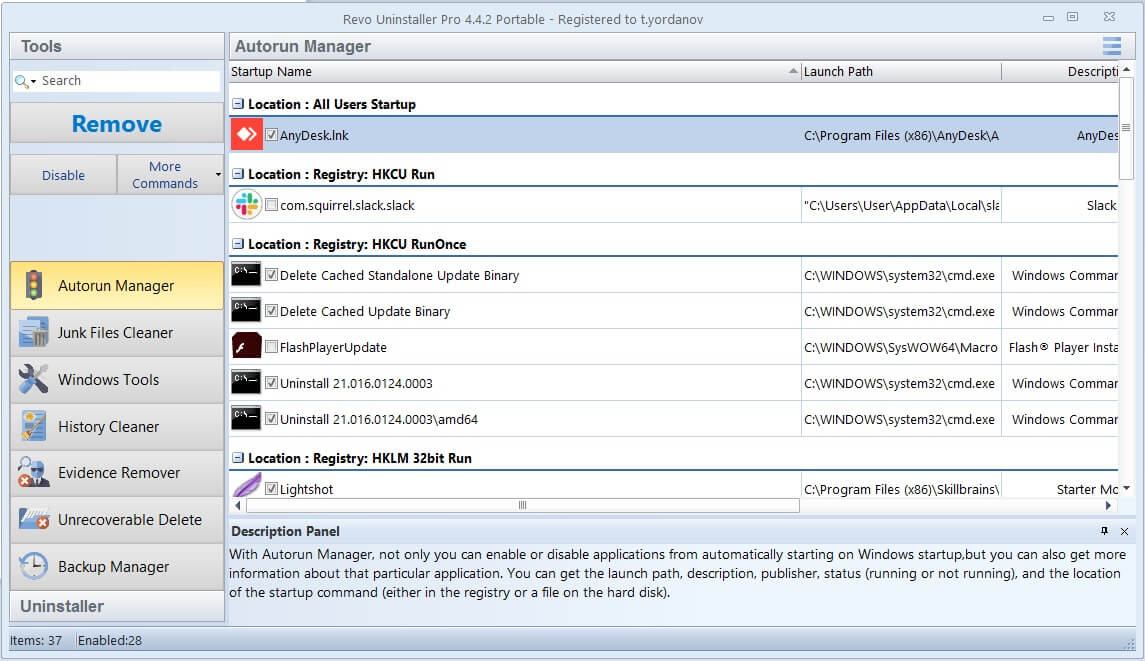Click the History Cleaner icon

click(x=34, y=426)
